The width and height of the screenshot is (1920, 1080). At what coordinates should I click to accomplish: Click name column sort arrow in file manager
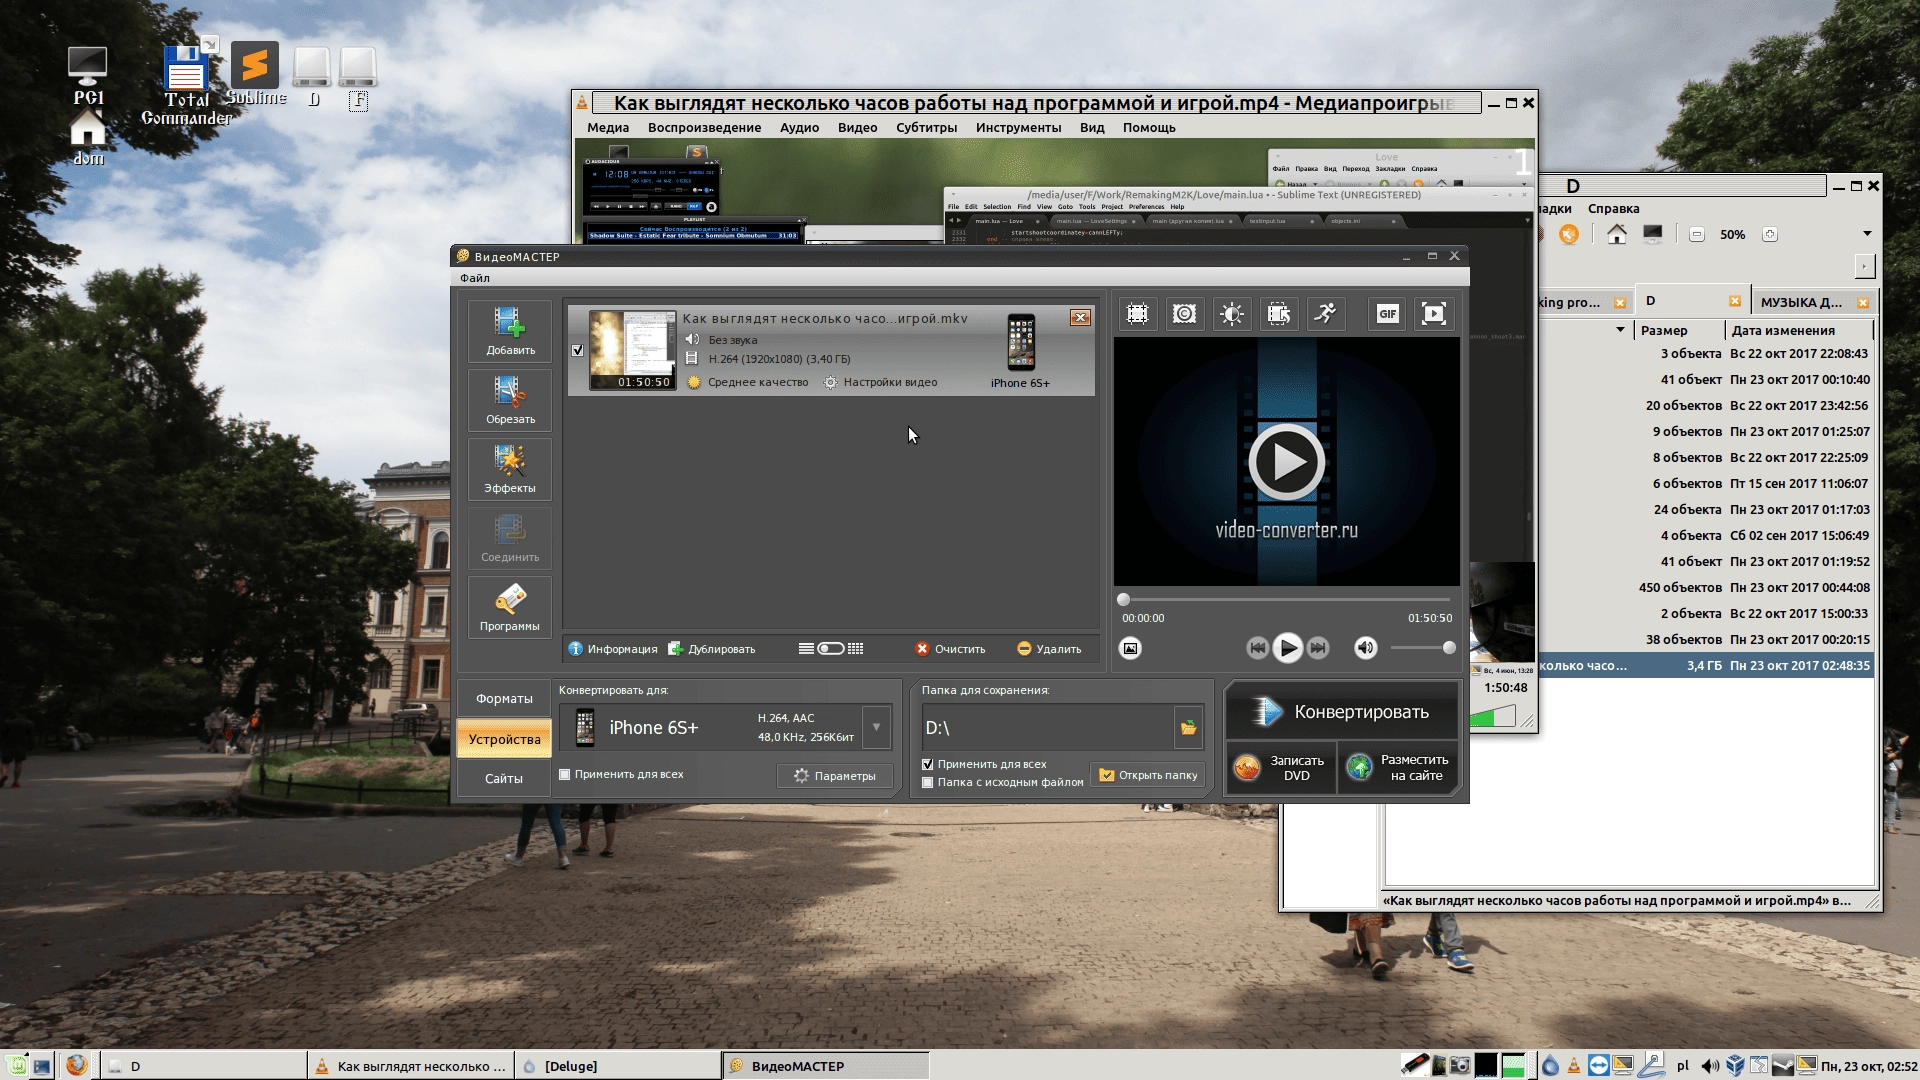pos(1620,330)
